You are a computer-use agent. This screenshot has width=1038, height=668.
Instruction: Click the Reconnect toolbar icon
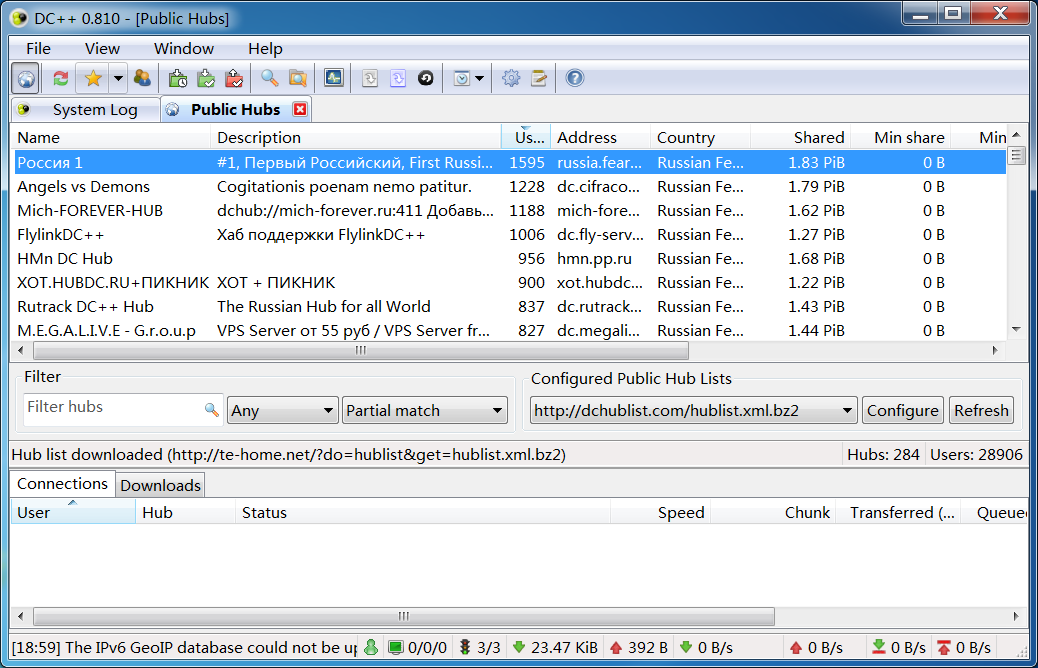point(61,78)
